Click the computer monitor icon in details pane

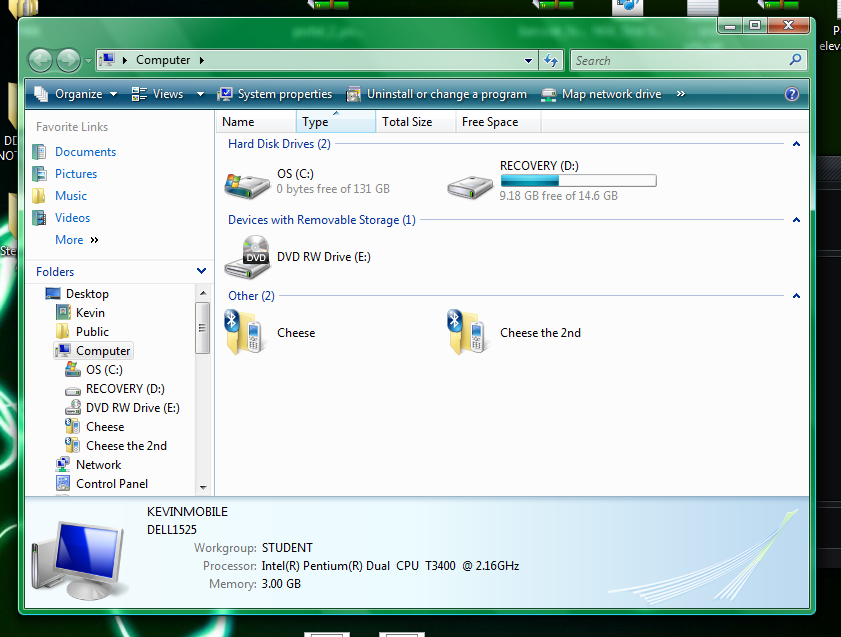[79, 560]
